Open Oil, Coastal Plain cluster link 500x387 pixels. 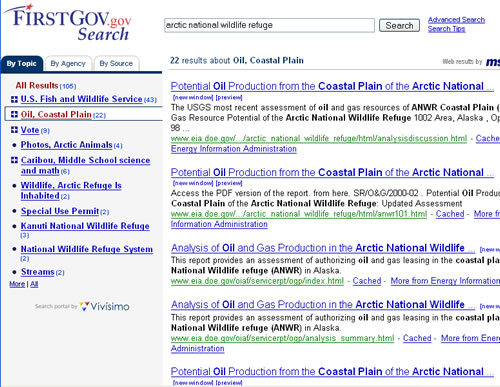coord(56,115)
